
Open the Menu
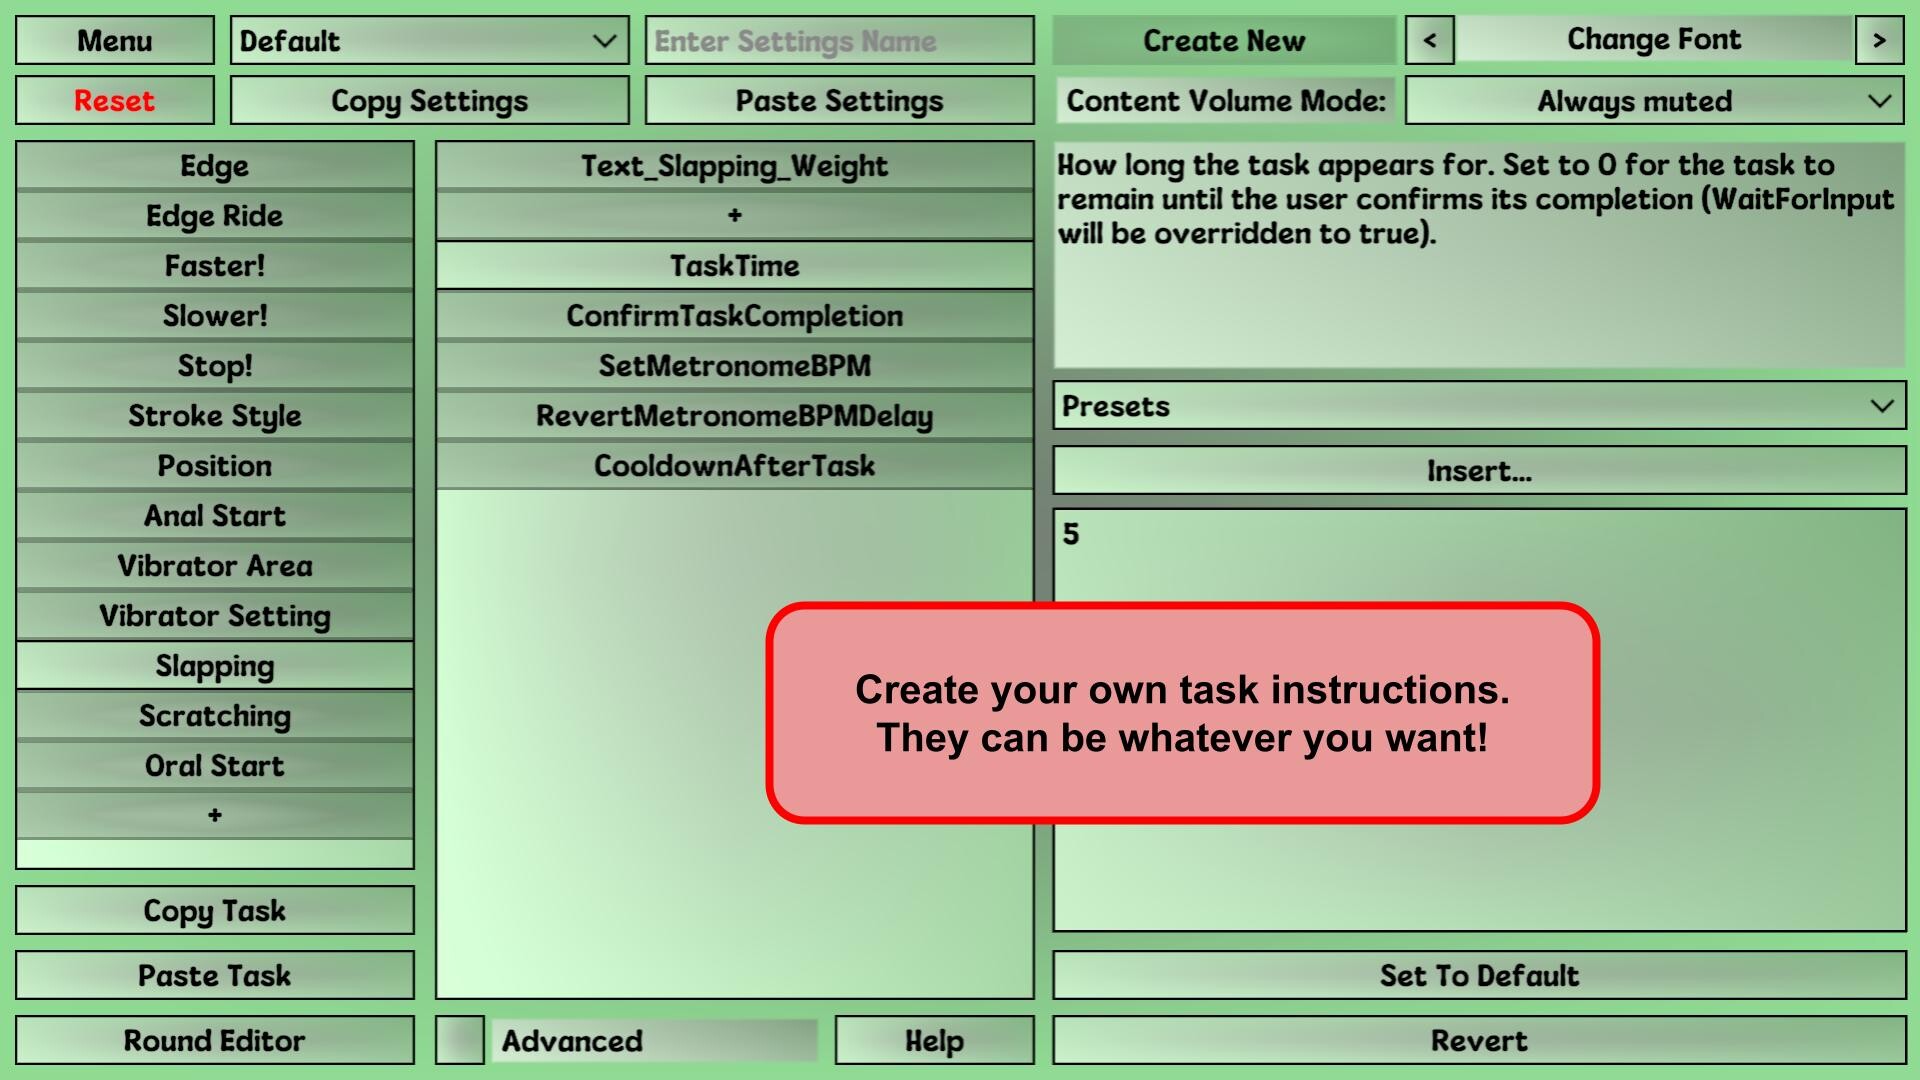pos(115,40)
